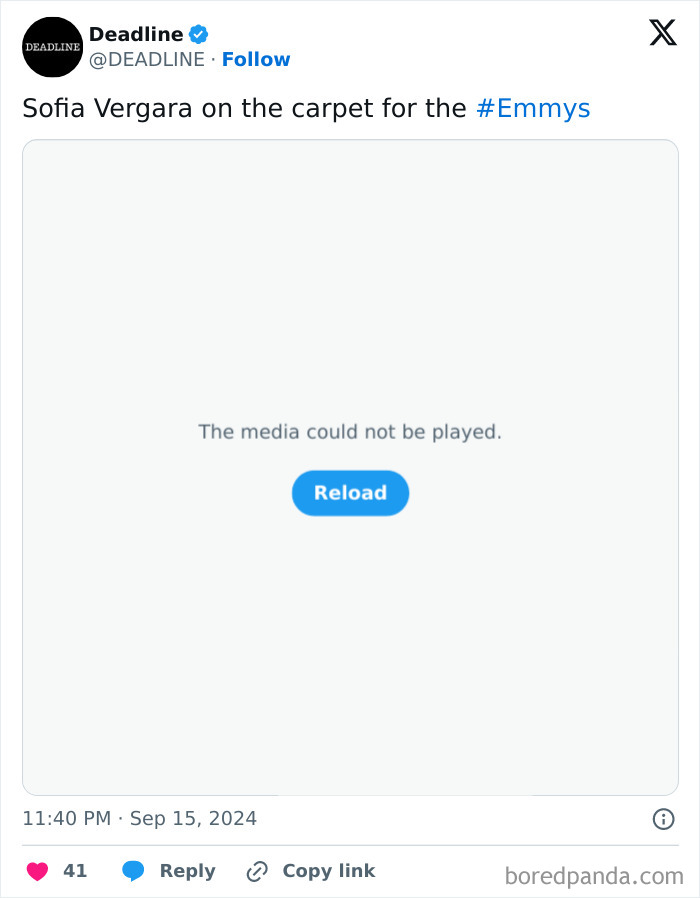Click the blue verified checkmark badge
The image size is (700, 898).
197,33
